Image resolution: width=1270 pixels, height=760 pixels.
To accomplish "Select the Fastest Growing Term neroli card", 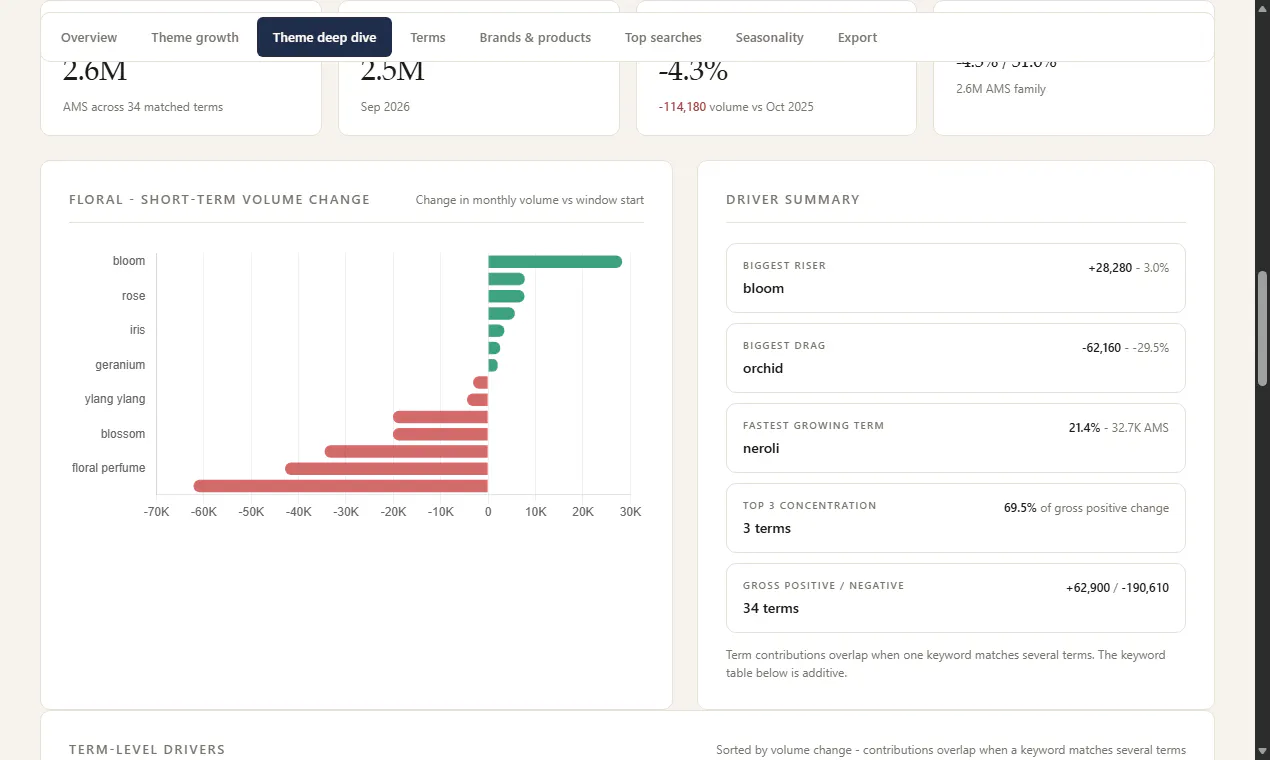I will (955, 438).
